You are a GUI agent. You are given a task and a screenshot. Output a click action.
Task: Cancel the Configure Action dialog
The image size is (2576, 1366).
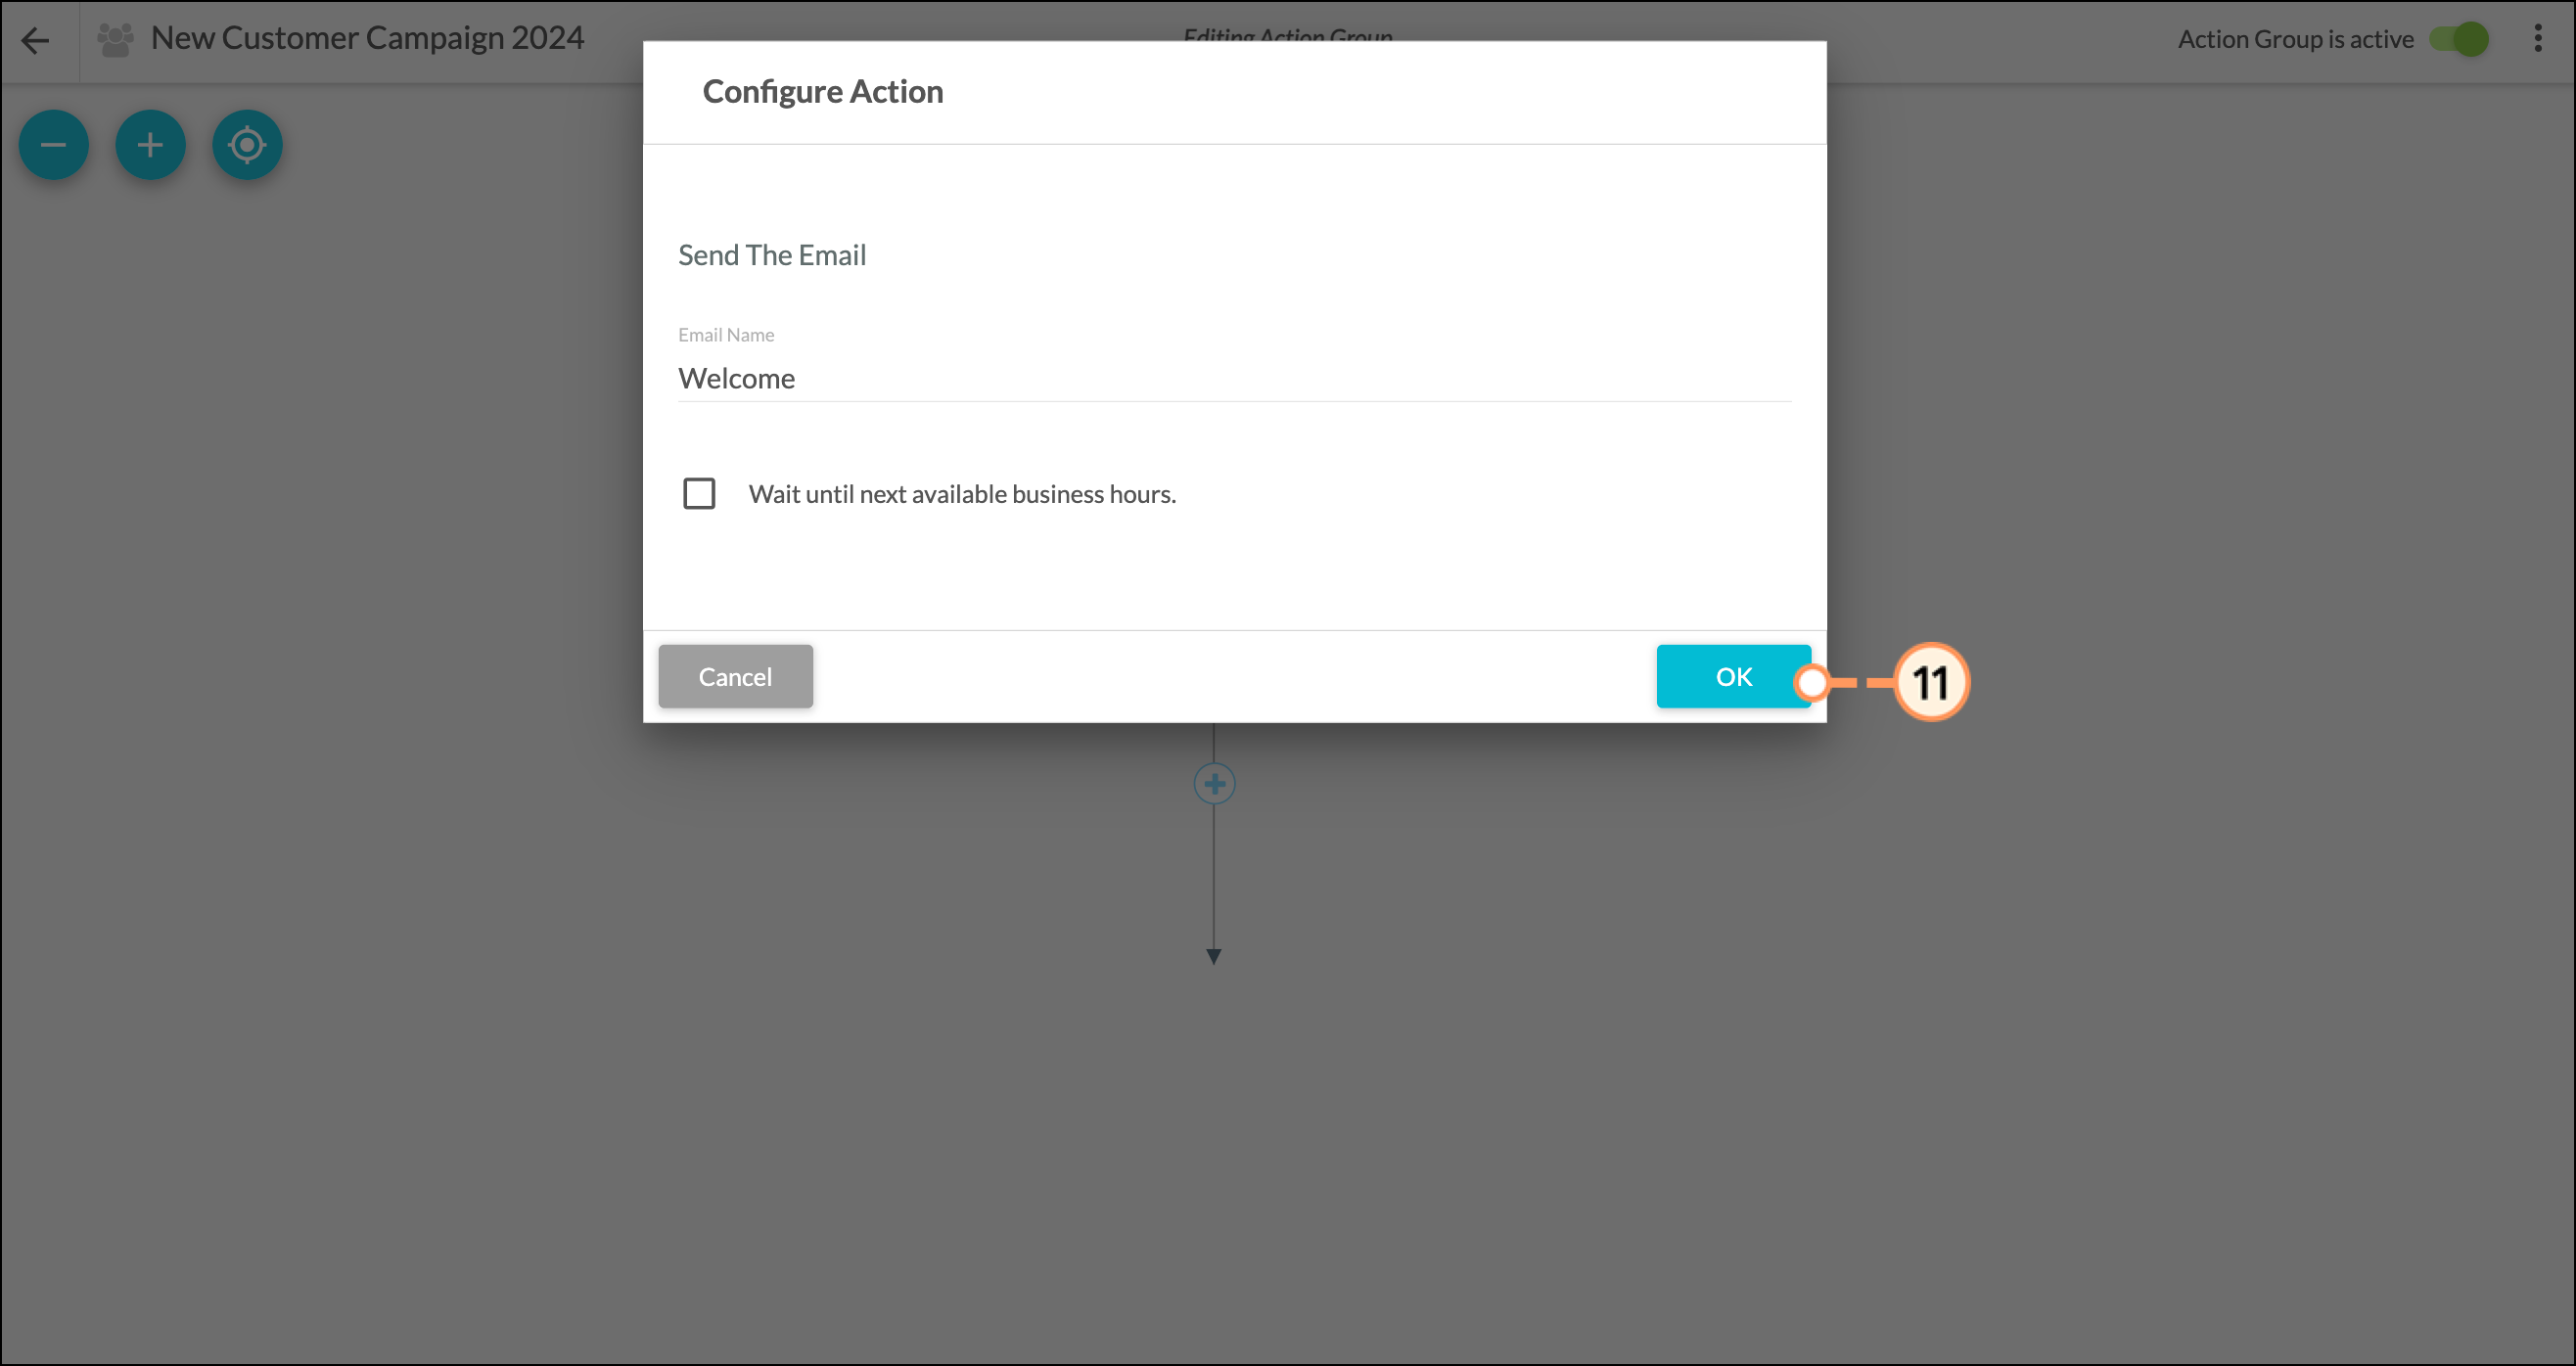tap(735, 676)
